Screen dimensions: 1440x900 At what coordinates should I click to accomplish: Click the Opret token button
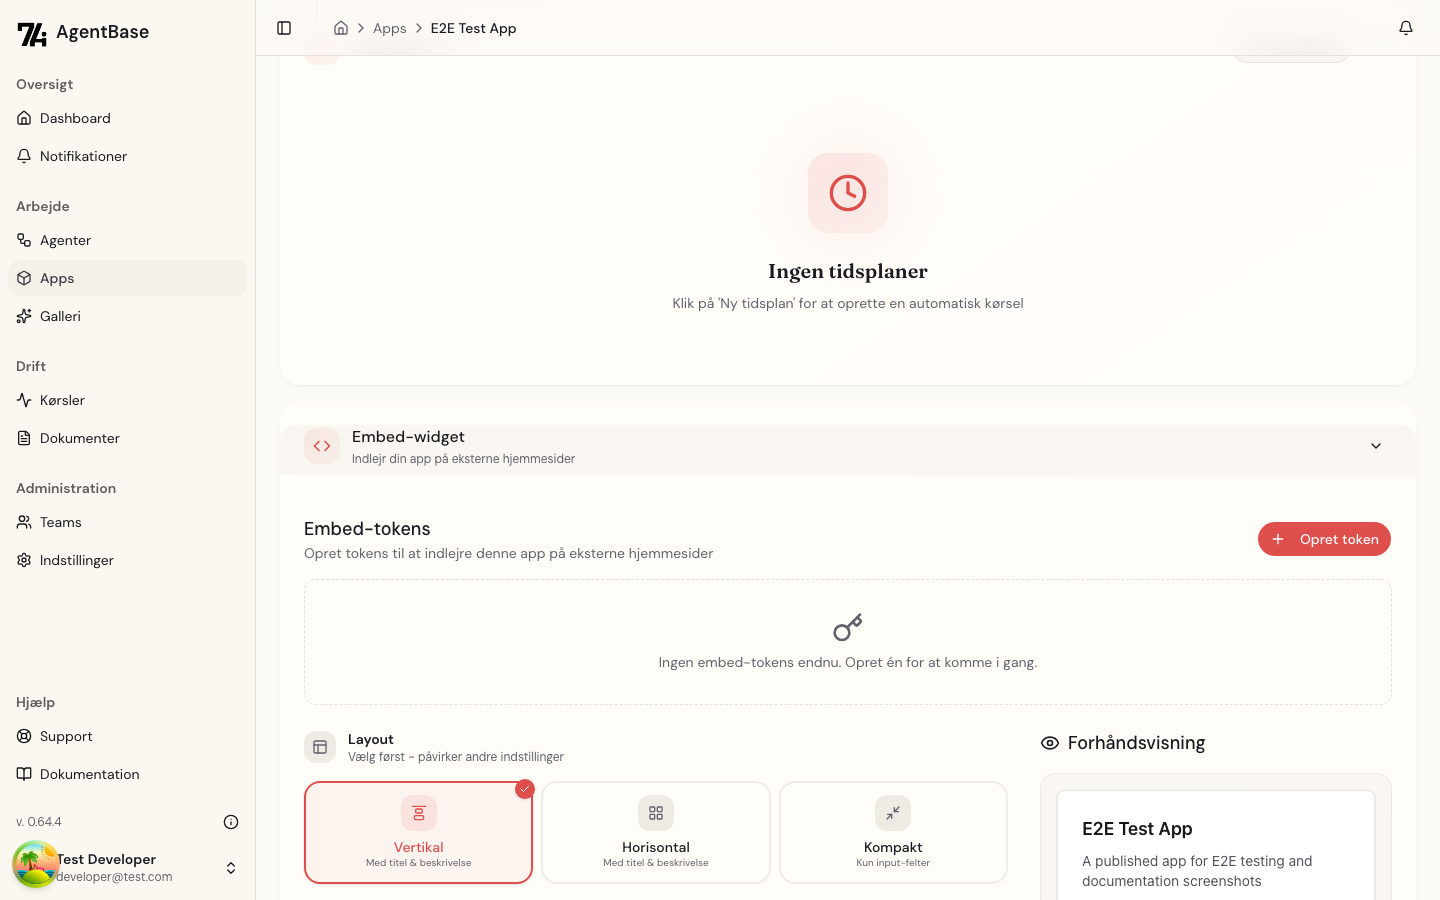[1324, 539]
